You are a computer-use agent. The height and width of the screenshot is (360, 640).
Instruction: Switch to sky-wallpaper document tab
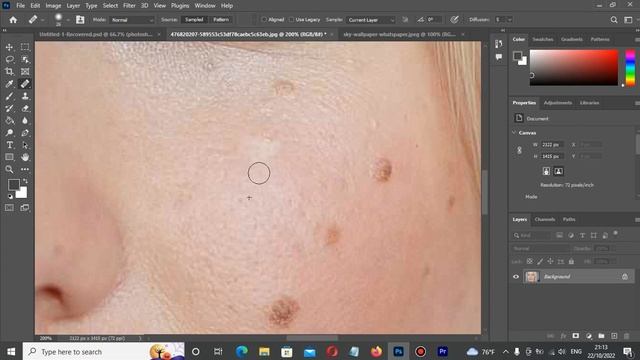(x=399, y=35)
